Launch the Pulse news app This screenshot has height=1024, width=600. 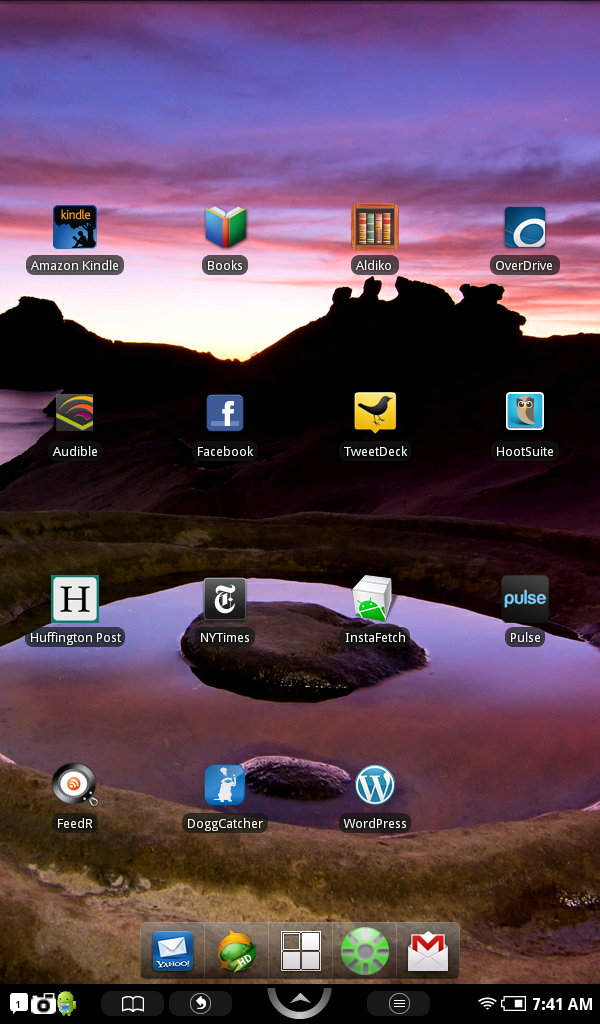tap(525, 599)
